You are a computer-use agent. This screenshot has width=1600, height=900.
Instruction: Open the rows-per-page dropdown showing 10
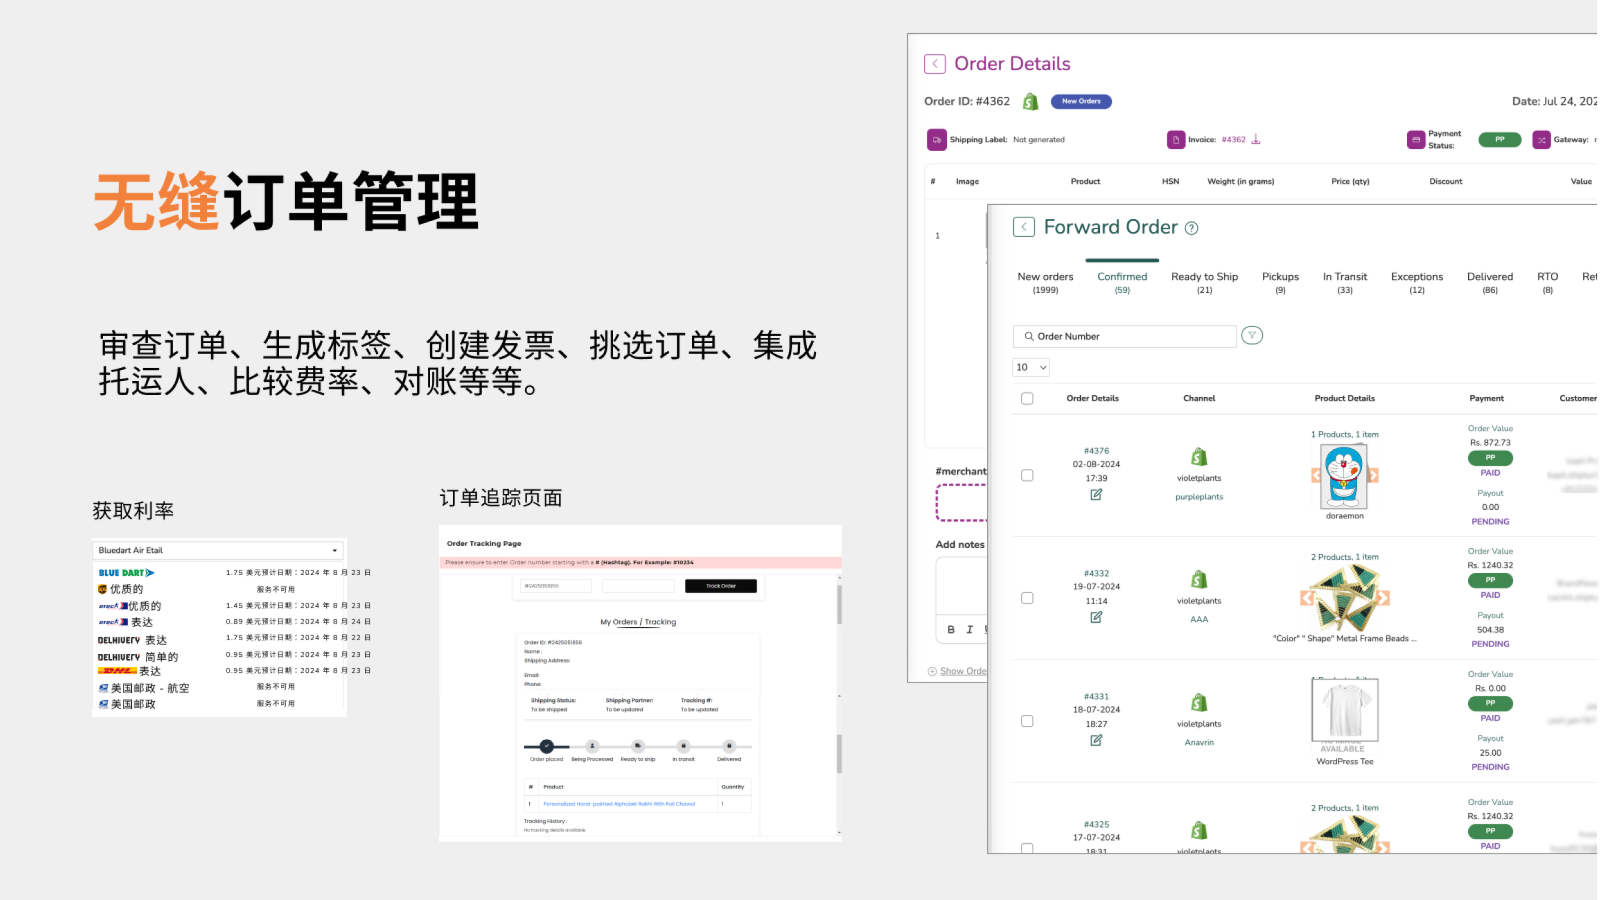click(1031, 368)
